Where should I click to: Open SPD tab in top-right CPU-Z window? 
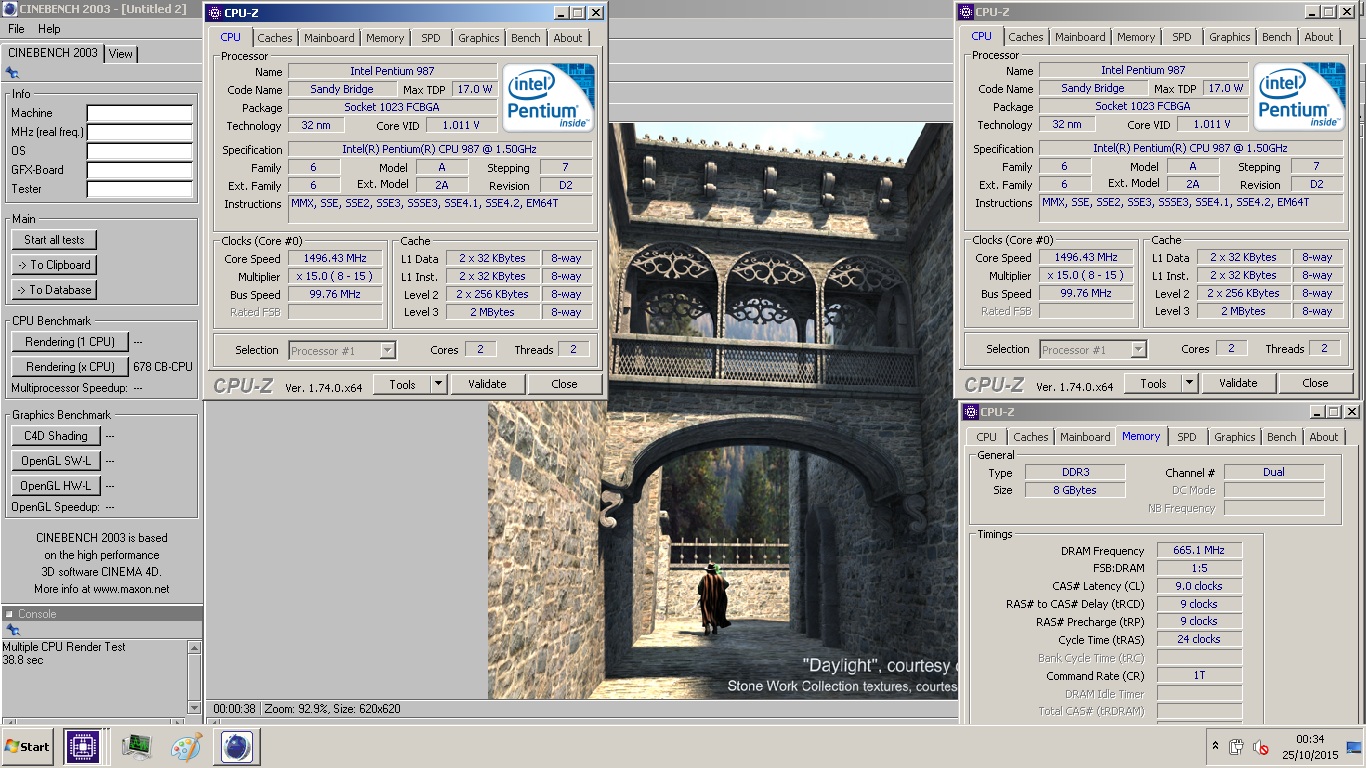[1182, 37]
